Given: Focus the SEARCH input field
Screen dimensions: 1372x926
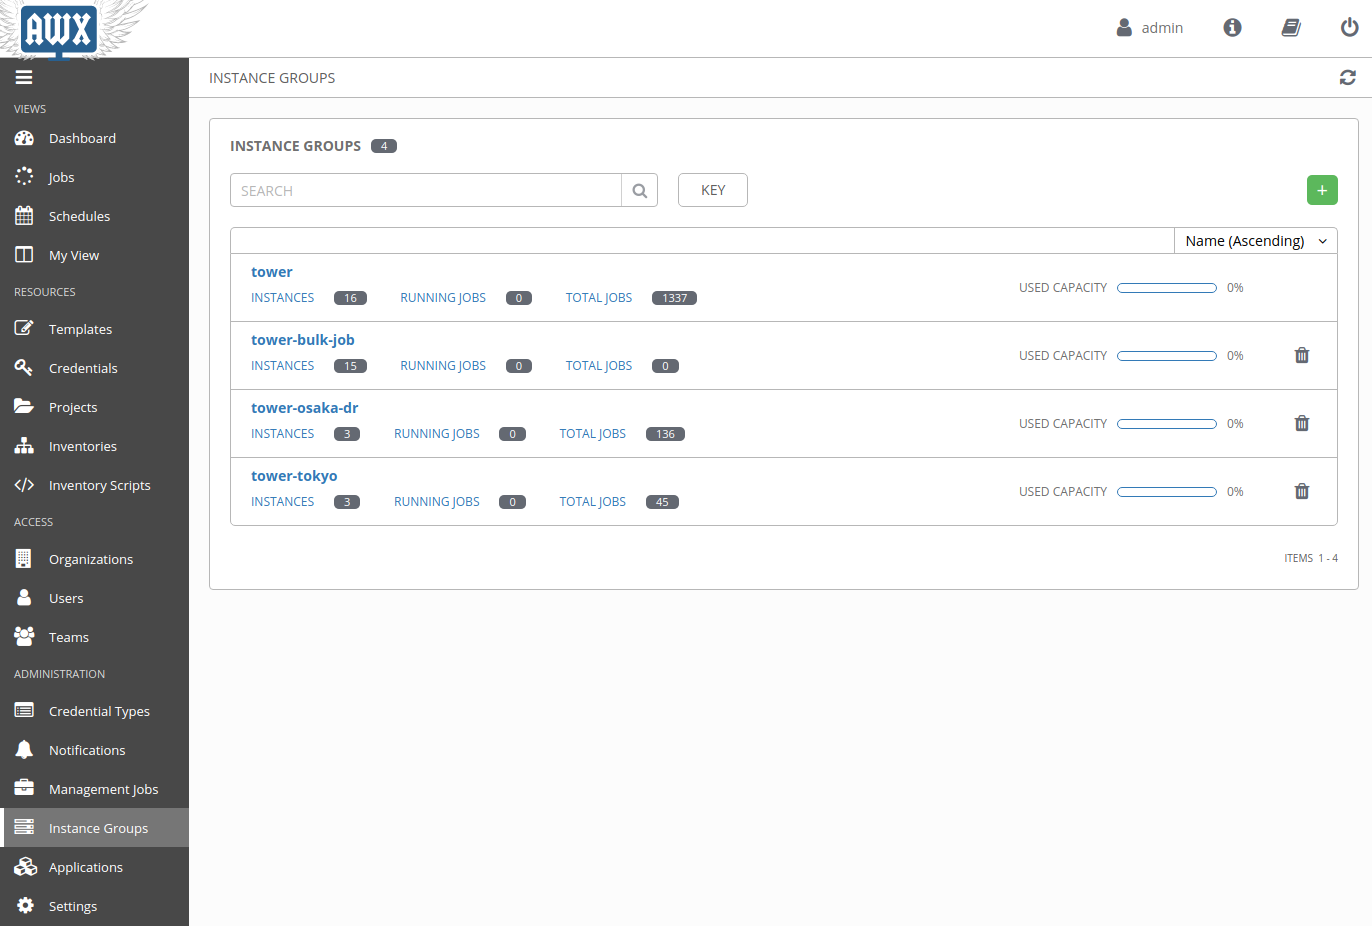Looking at the screenshot, I should (426, 190).
